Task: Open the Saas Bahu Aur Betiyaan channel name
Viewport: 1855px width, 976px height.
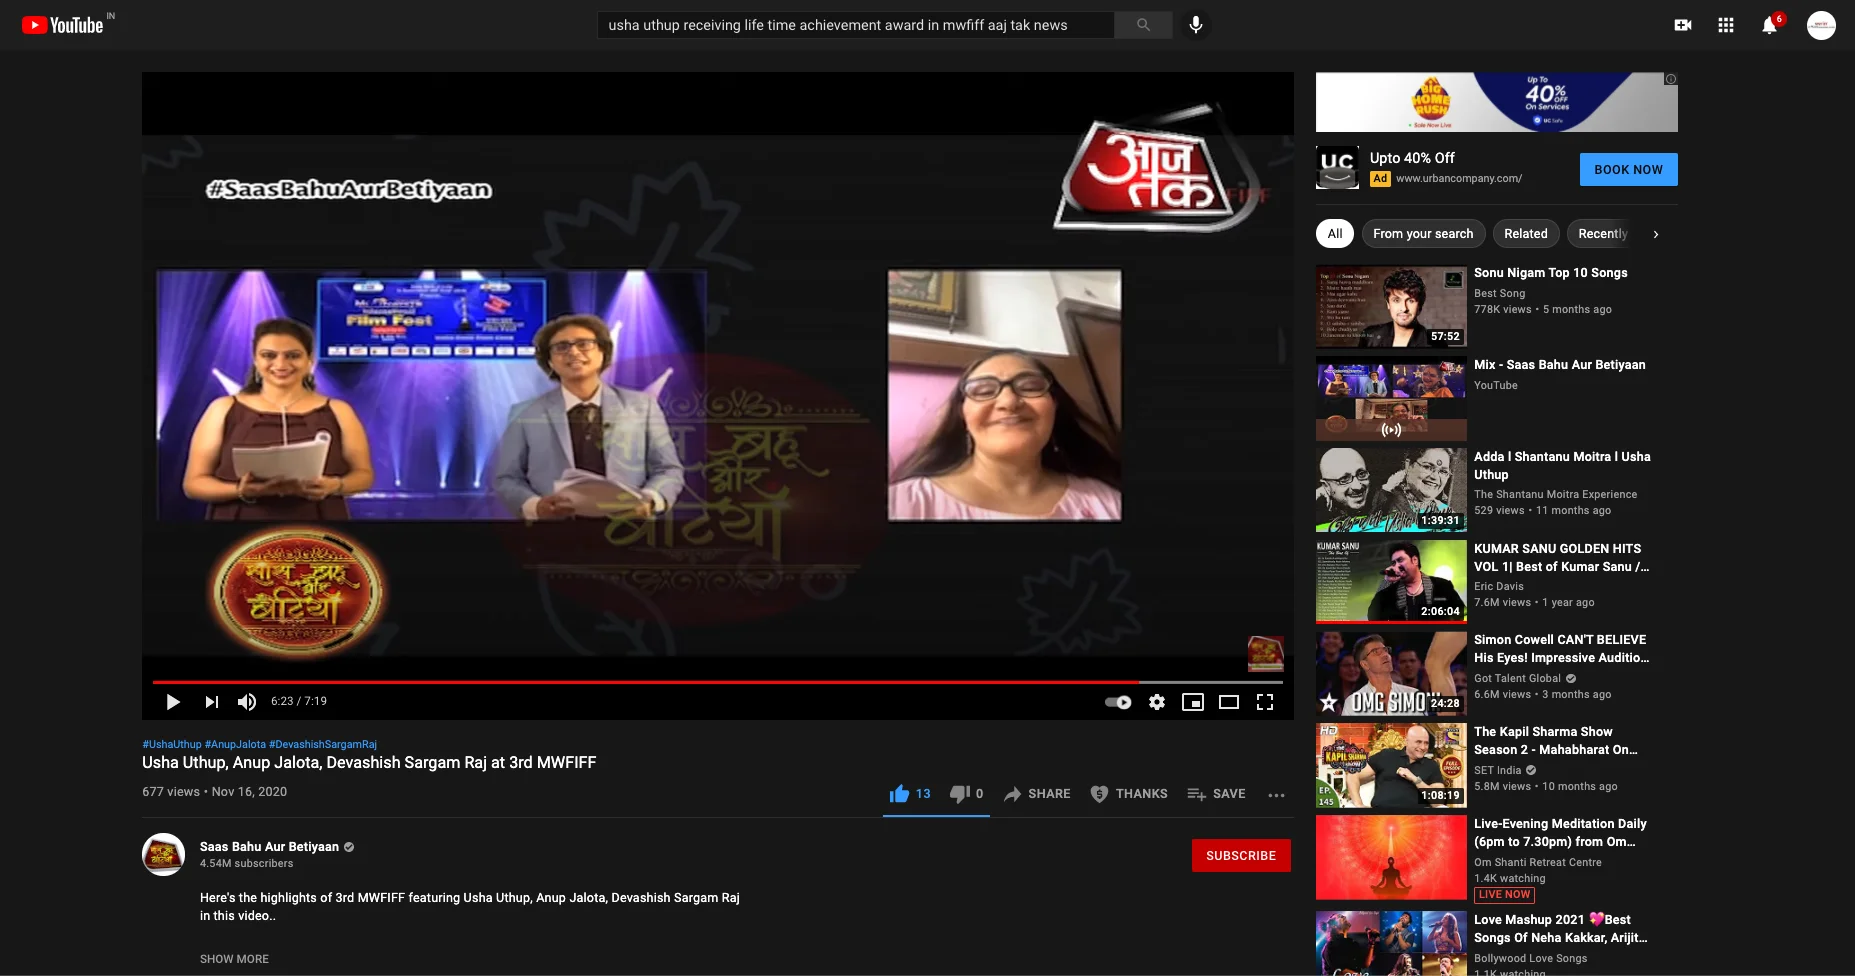Action: click(269, 847)
